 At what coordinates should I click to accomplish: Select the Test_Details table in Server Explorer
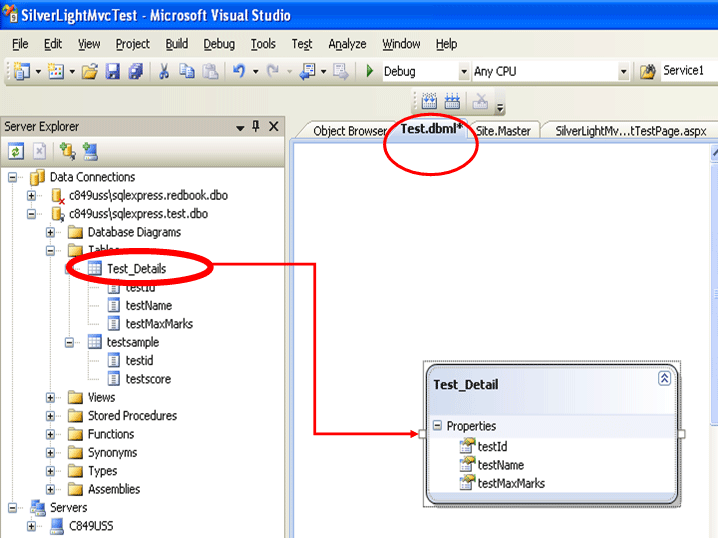click(136, 269)
